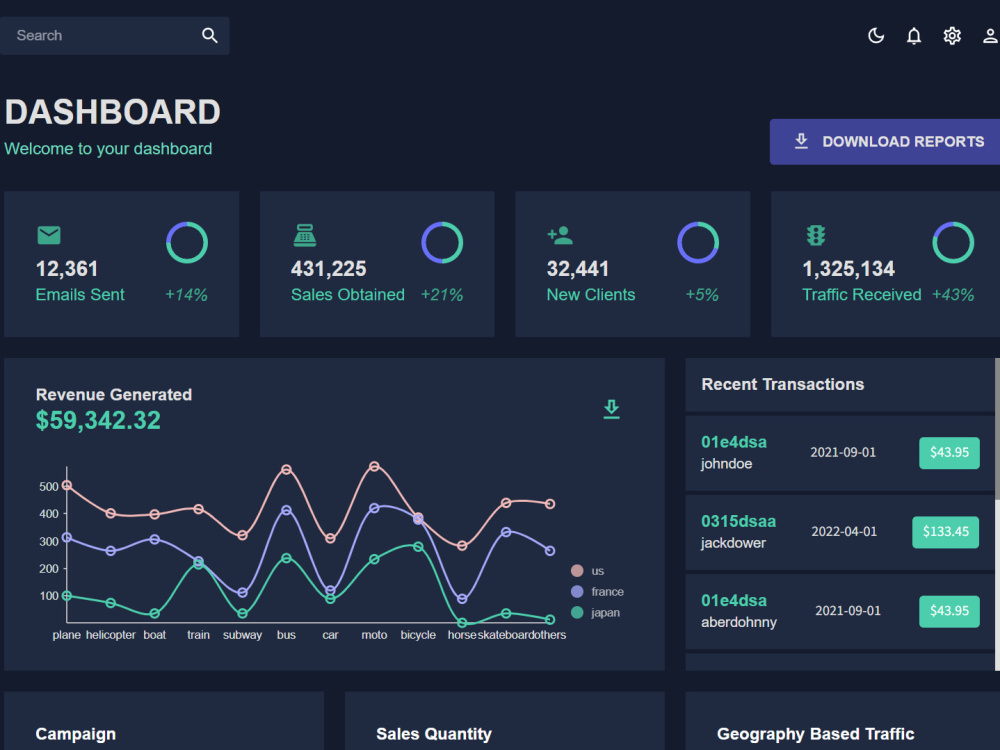Viewport: 1000px width, 750px height.
Task: Click the Recent Transactions scrollbar
Action: point(997,429)
